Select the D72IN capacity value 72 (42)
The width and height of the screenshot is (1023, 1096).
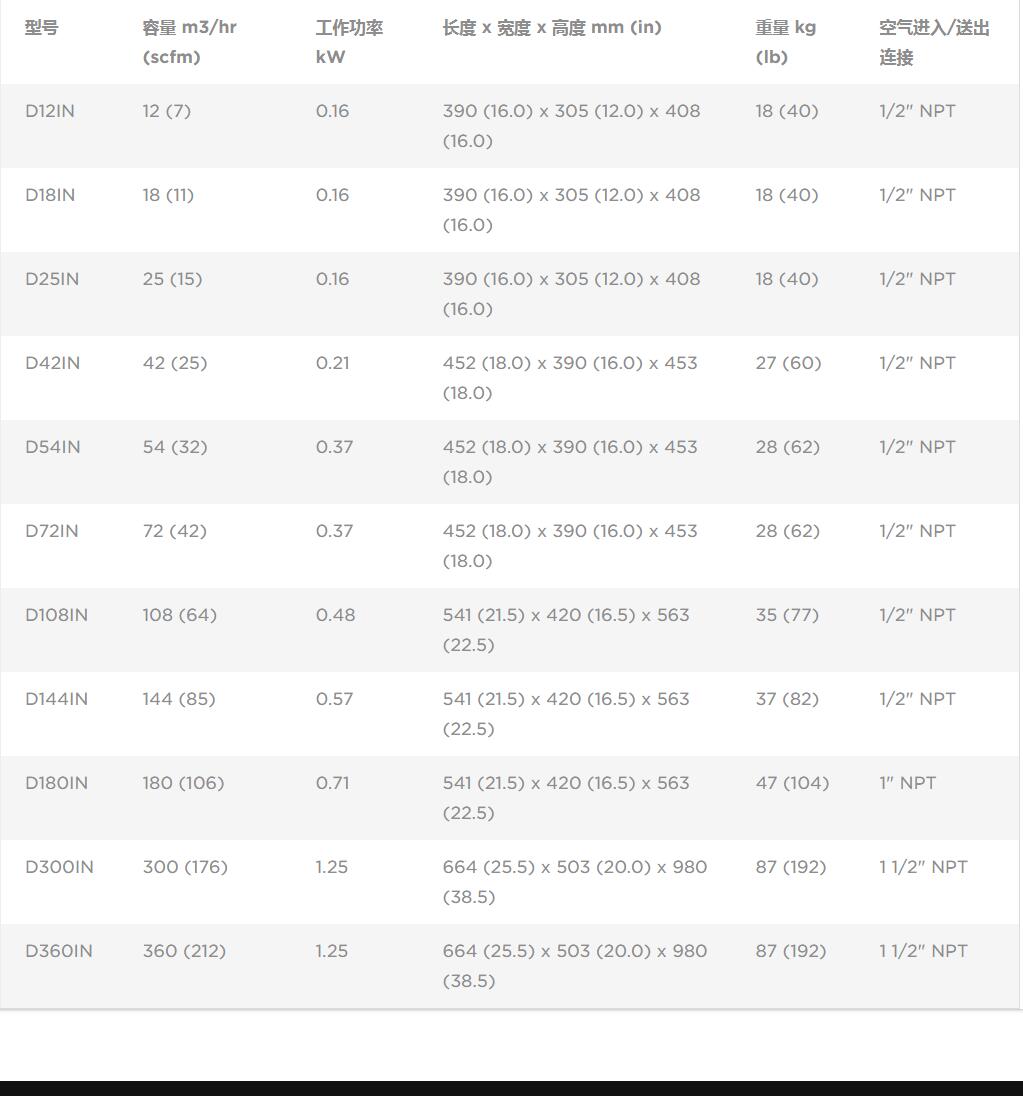[175, 531]
